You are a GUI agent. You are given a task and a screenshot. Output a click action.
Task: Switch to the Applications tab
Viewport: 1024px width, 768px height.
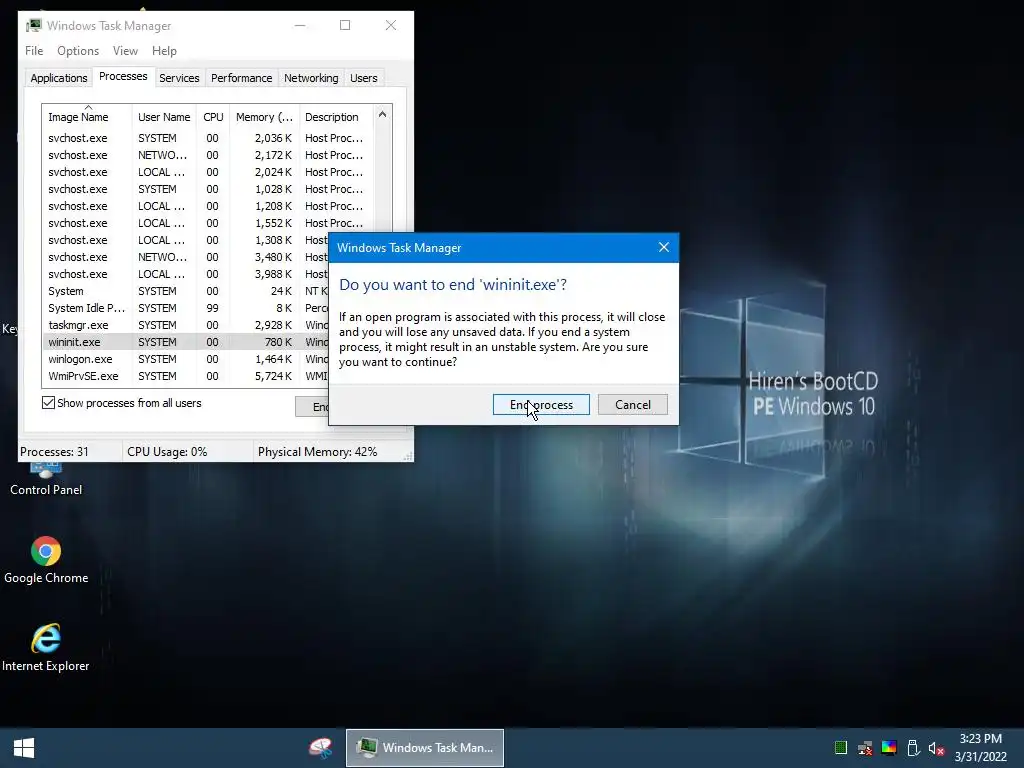pos(59,78)
